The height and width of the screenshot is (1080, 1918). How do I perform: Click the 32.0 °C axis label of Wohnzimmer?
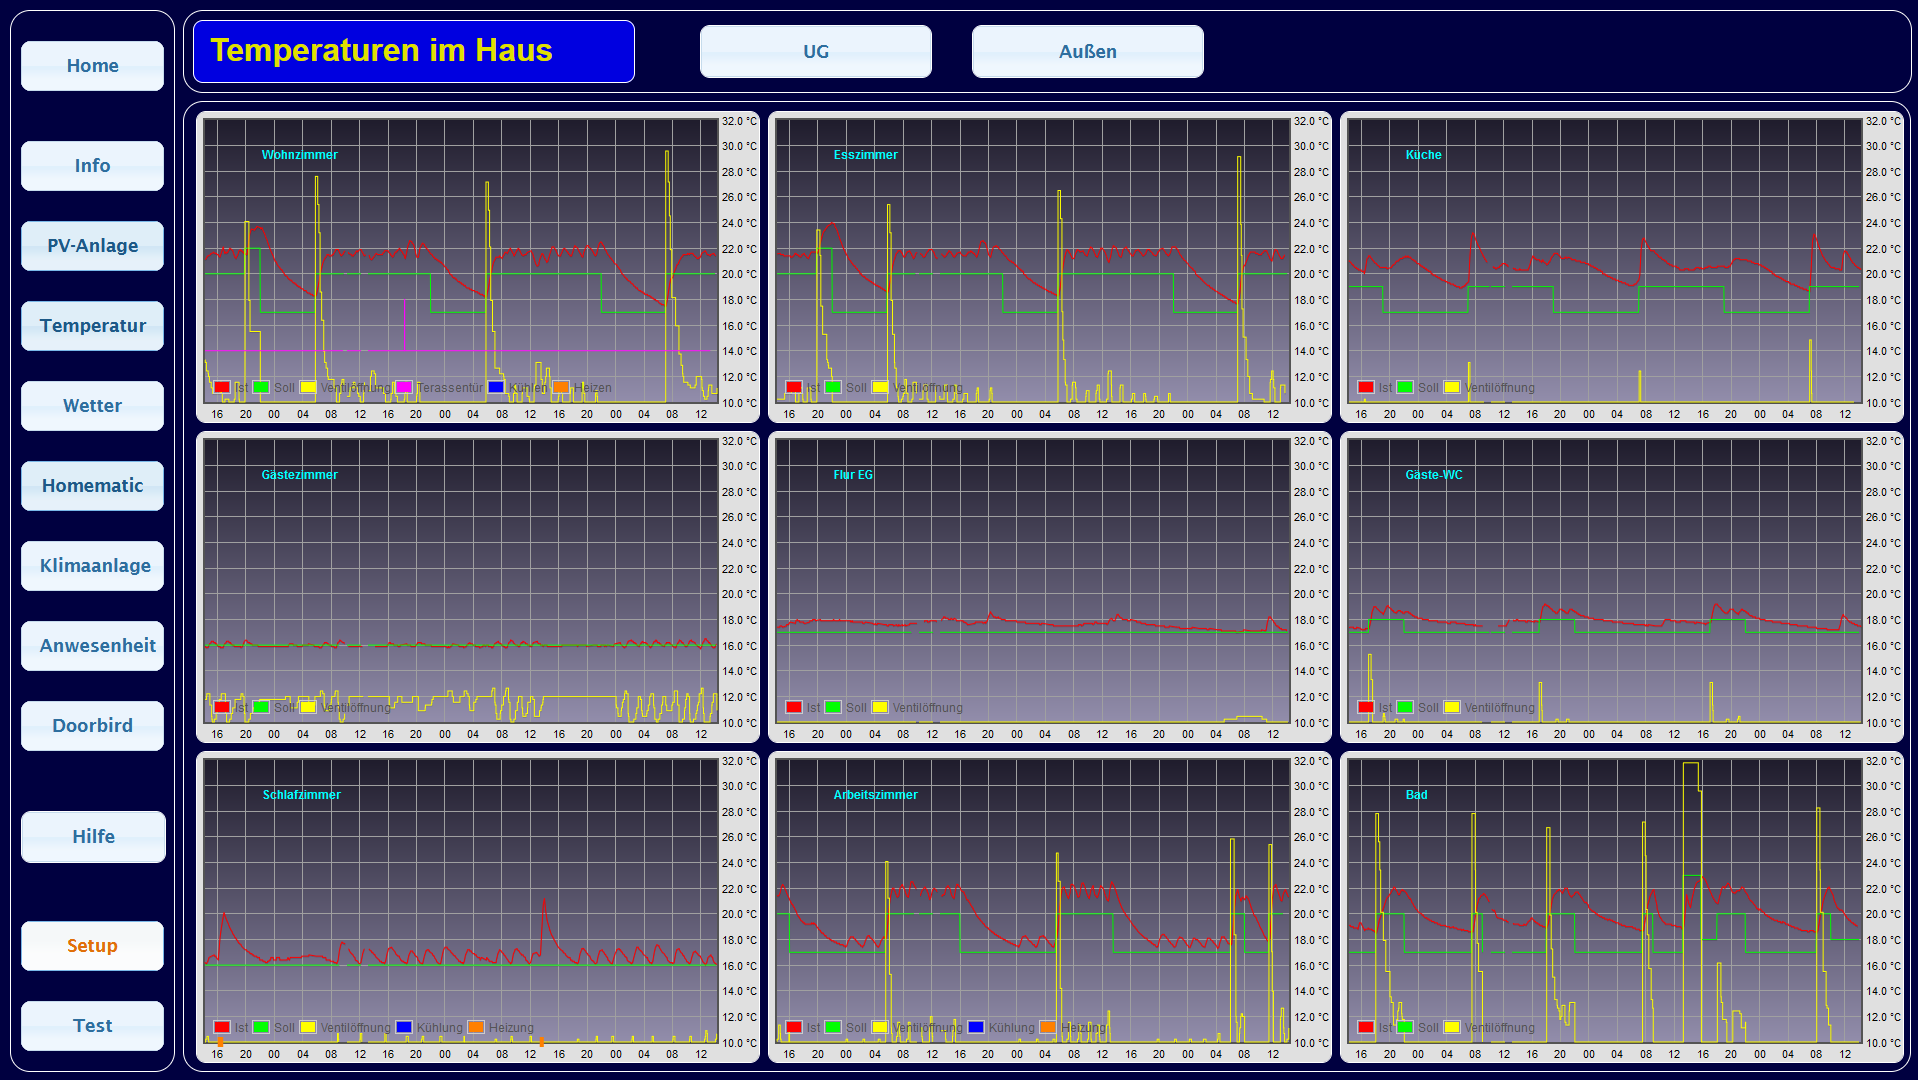pyautogui.click(x=740, y=121)
